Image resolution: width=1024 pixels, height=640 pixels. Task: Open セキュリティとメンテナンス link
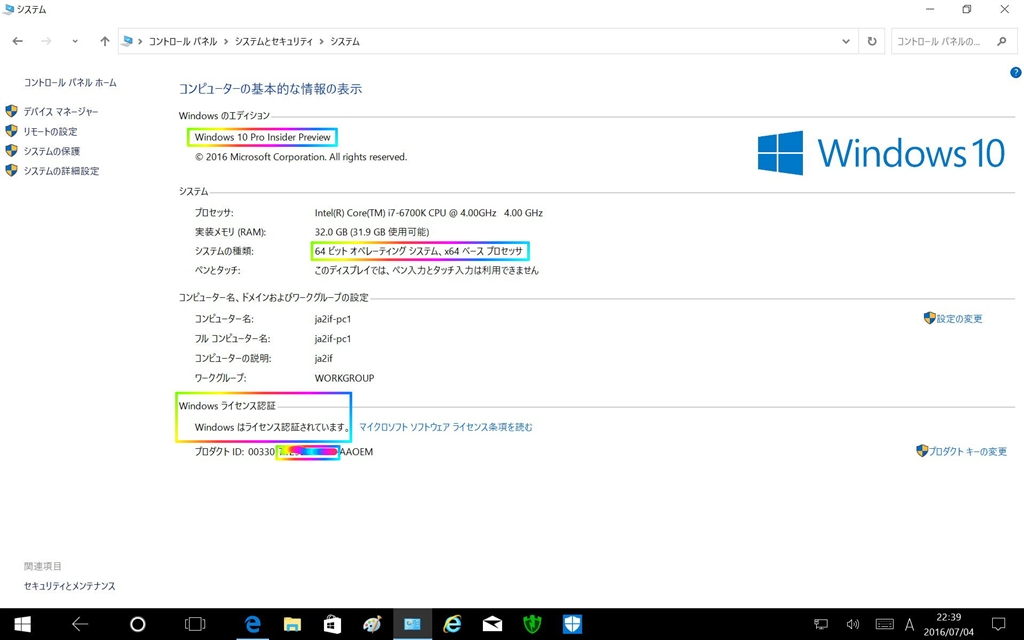click(70, 586)
